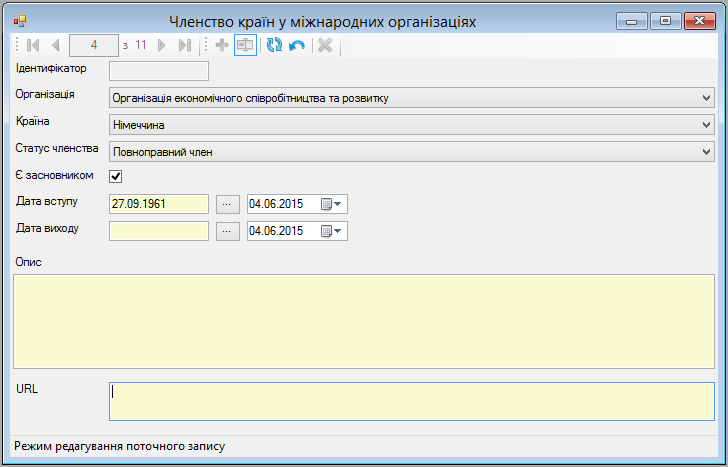Open calendar dropdown for Дата вступу picker

tap(332, 204)
